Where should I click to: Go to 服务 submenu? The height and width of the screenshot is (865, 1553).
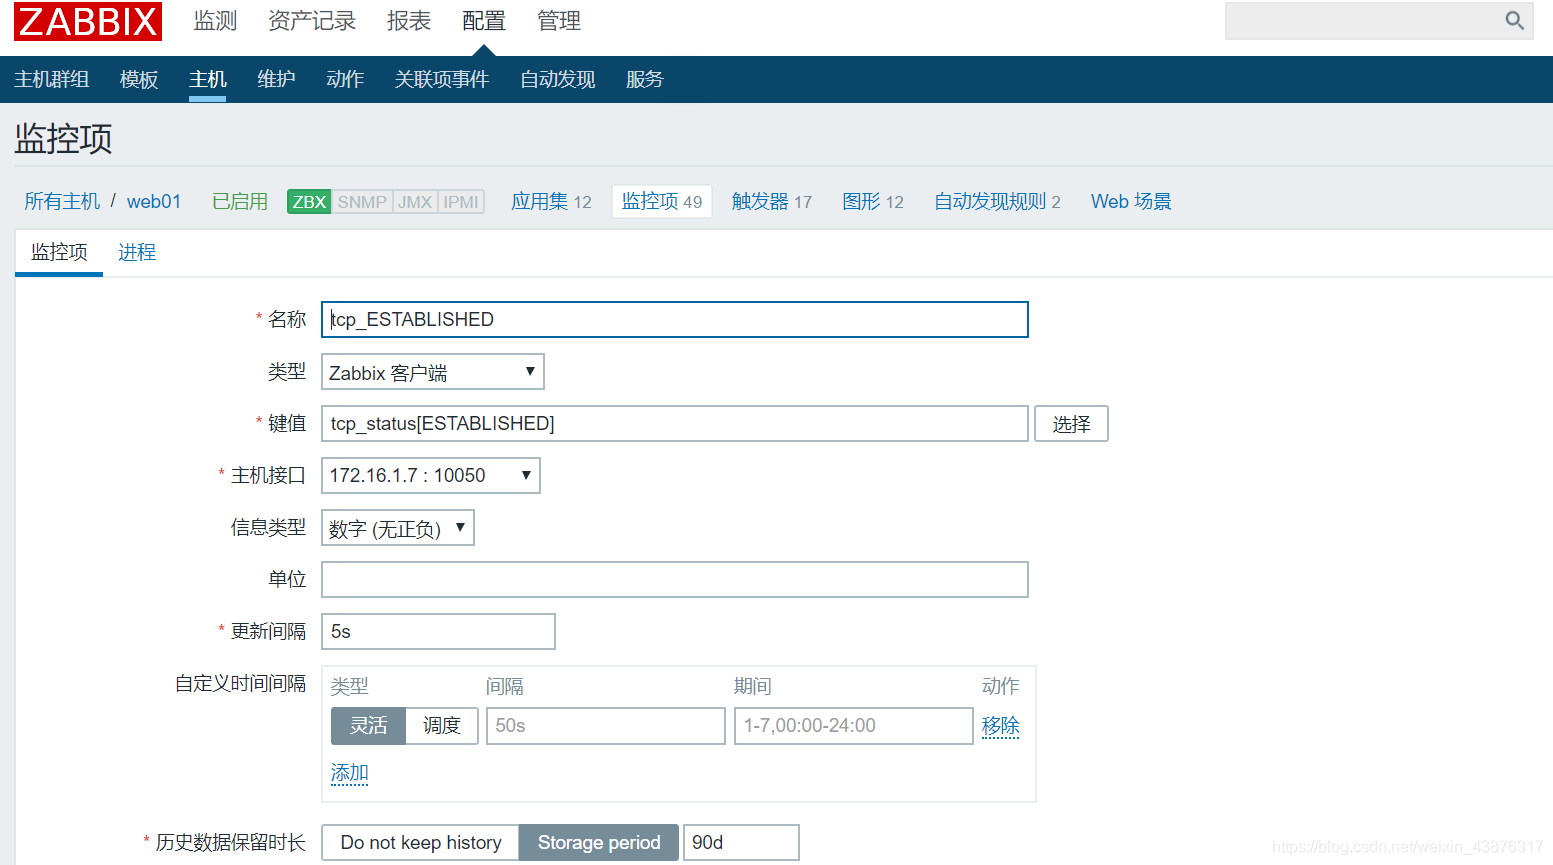pyautogui.click(x=645, y=79)
